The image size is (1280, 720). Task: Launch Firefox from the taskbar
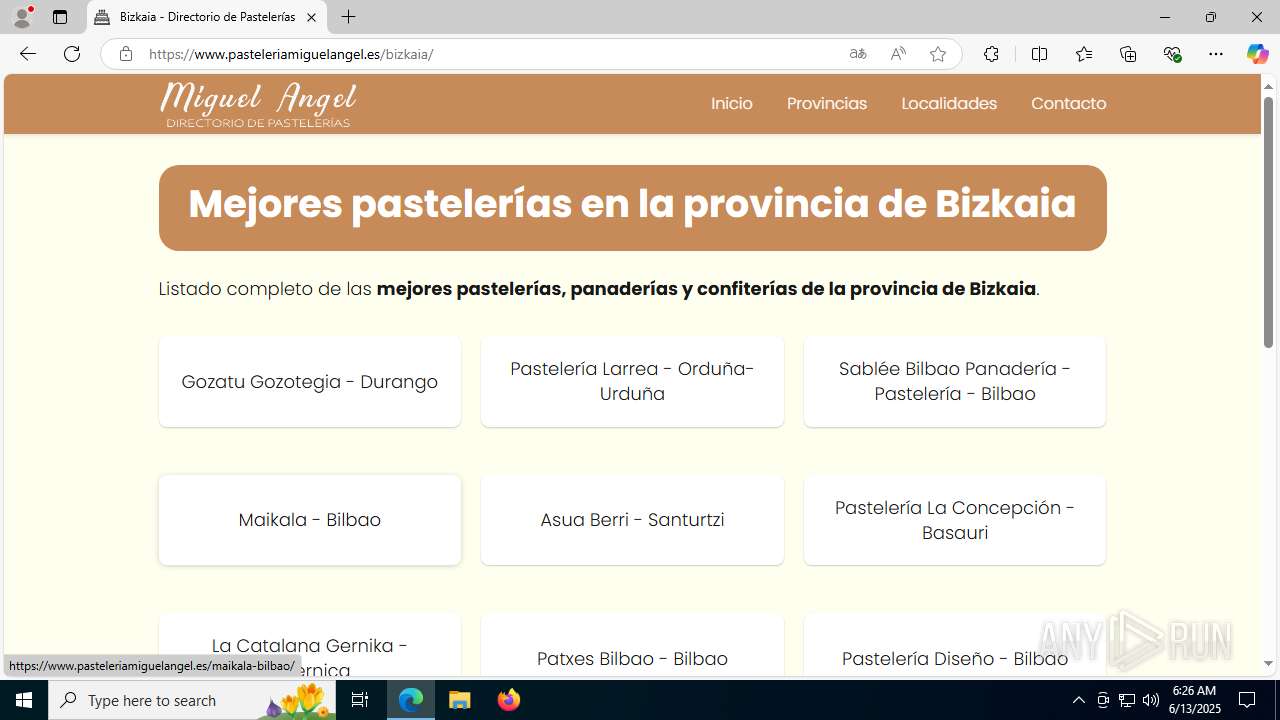tap(509, 700)
